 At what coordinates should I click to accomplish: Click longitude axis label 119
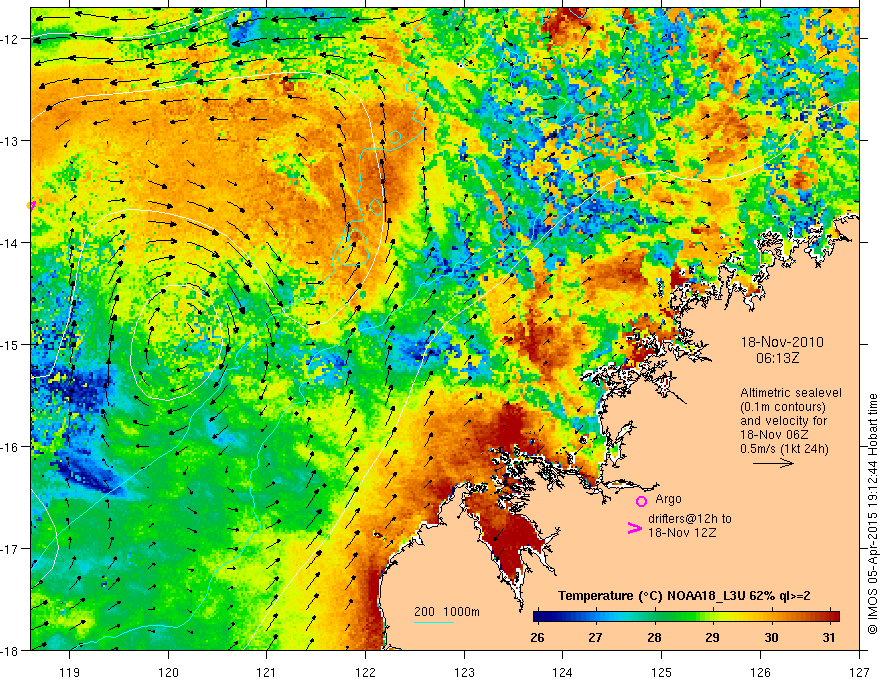click(x=70, y=672)
